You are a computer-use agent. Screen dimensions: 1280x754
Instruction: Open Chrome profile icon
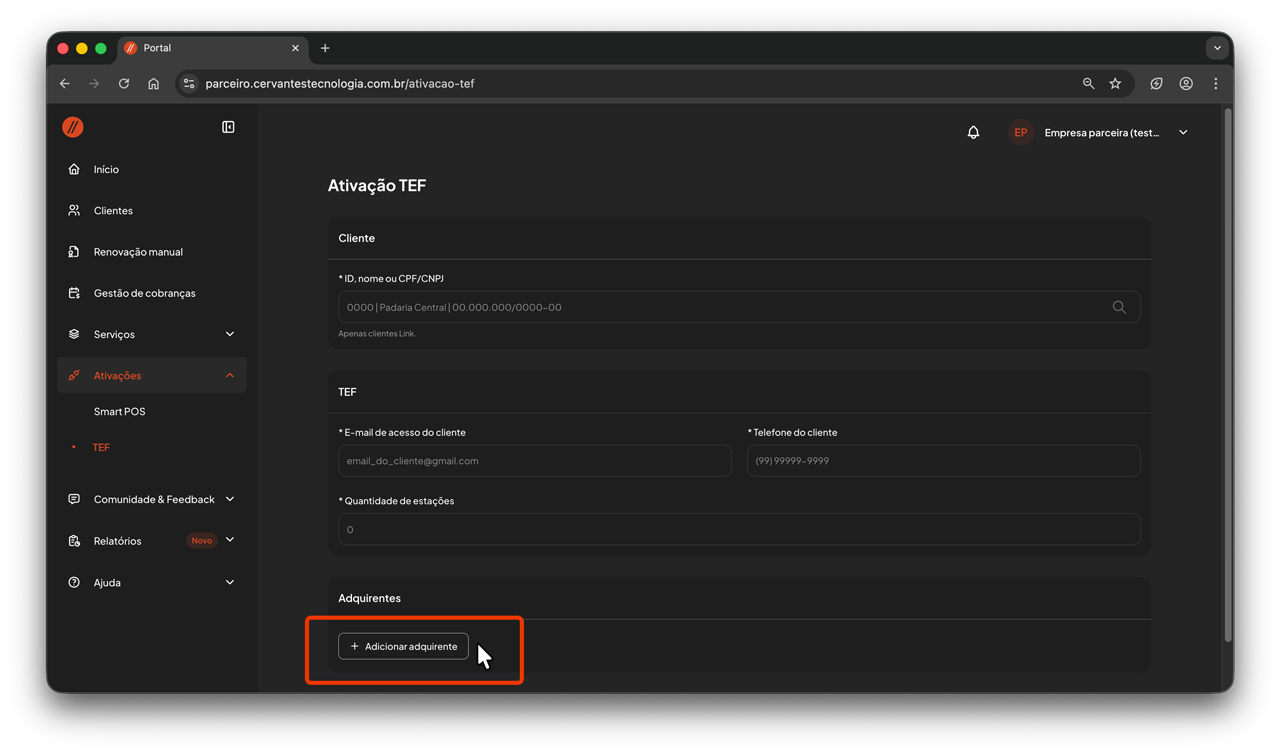tap(1186, 84)
